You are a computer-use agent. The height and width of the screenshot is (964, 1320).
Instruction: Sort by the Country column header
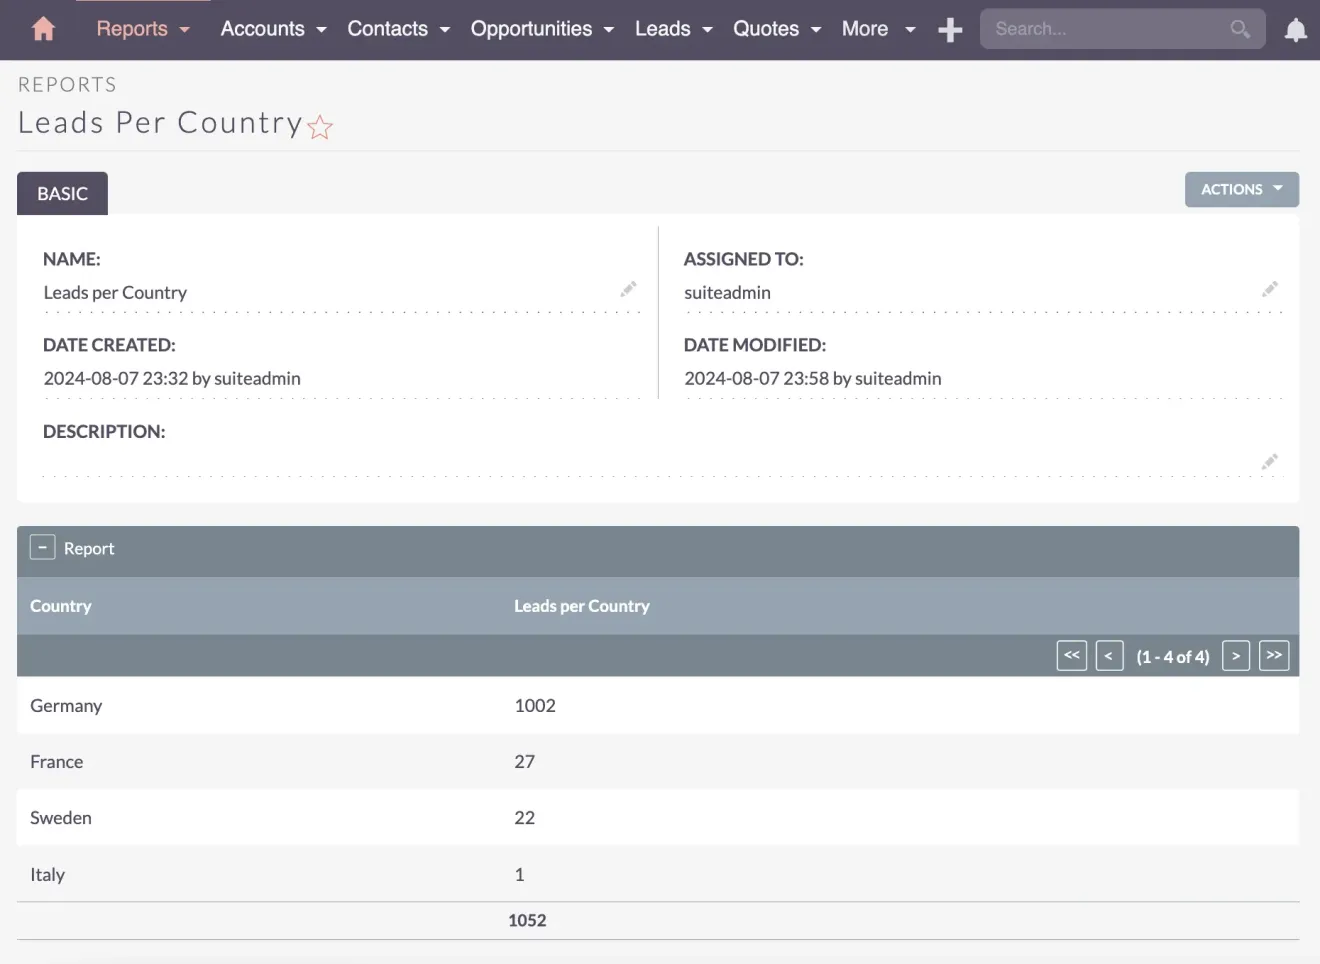coord(60,605)
